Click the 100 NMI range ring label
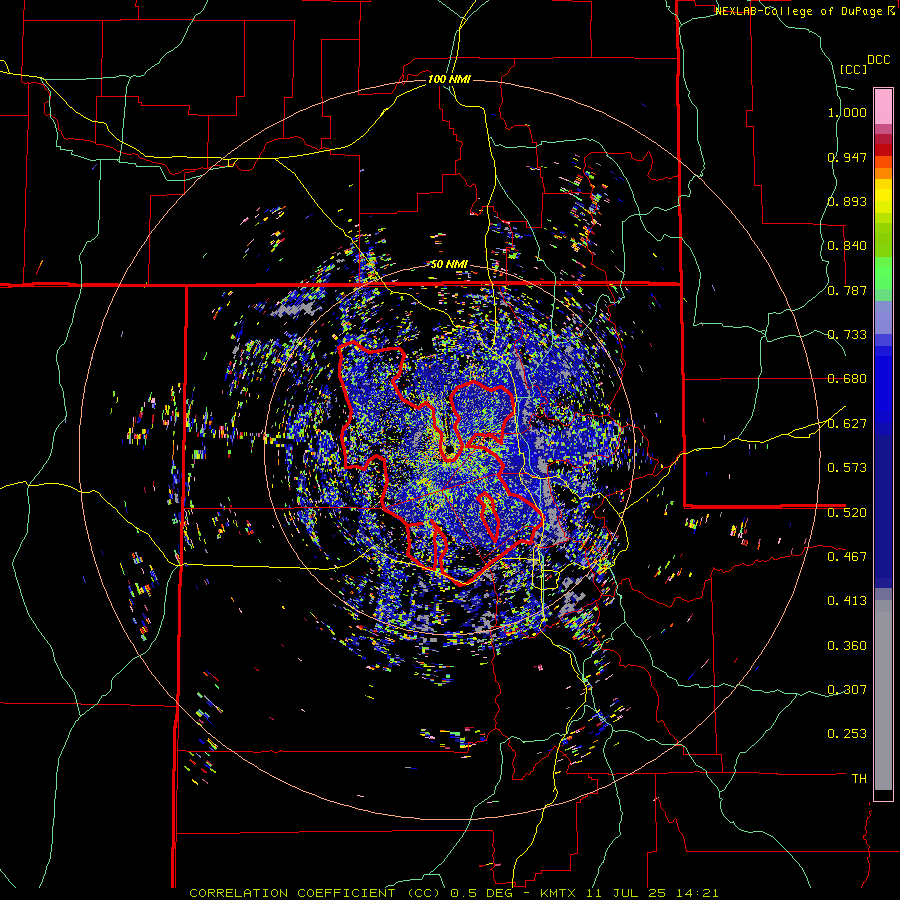 [449, 79]
